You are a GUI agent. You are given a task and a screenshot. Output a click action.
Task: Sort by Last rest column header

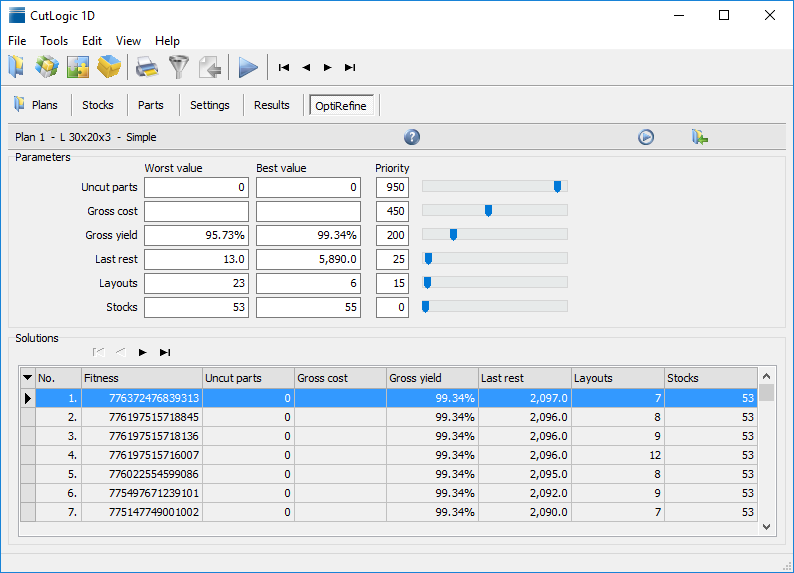coord(525,378)
